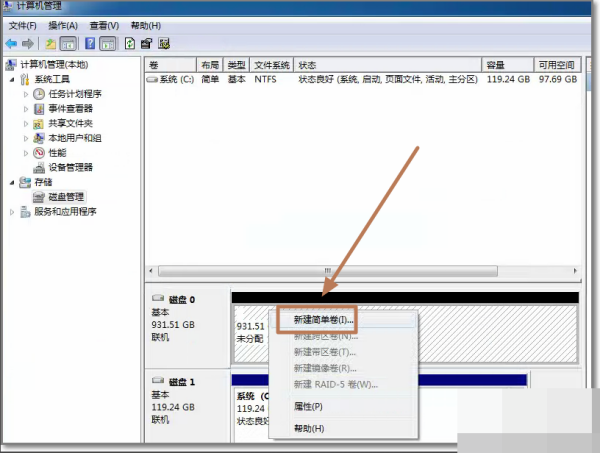
Task: Click the 系统工具 tools icon
Action: pos(25,79)
